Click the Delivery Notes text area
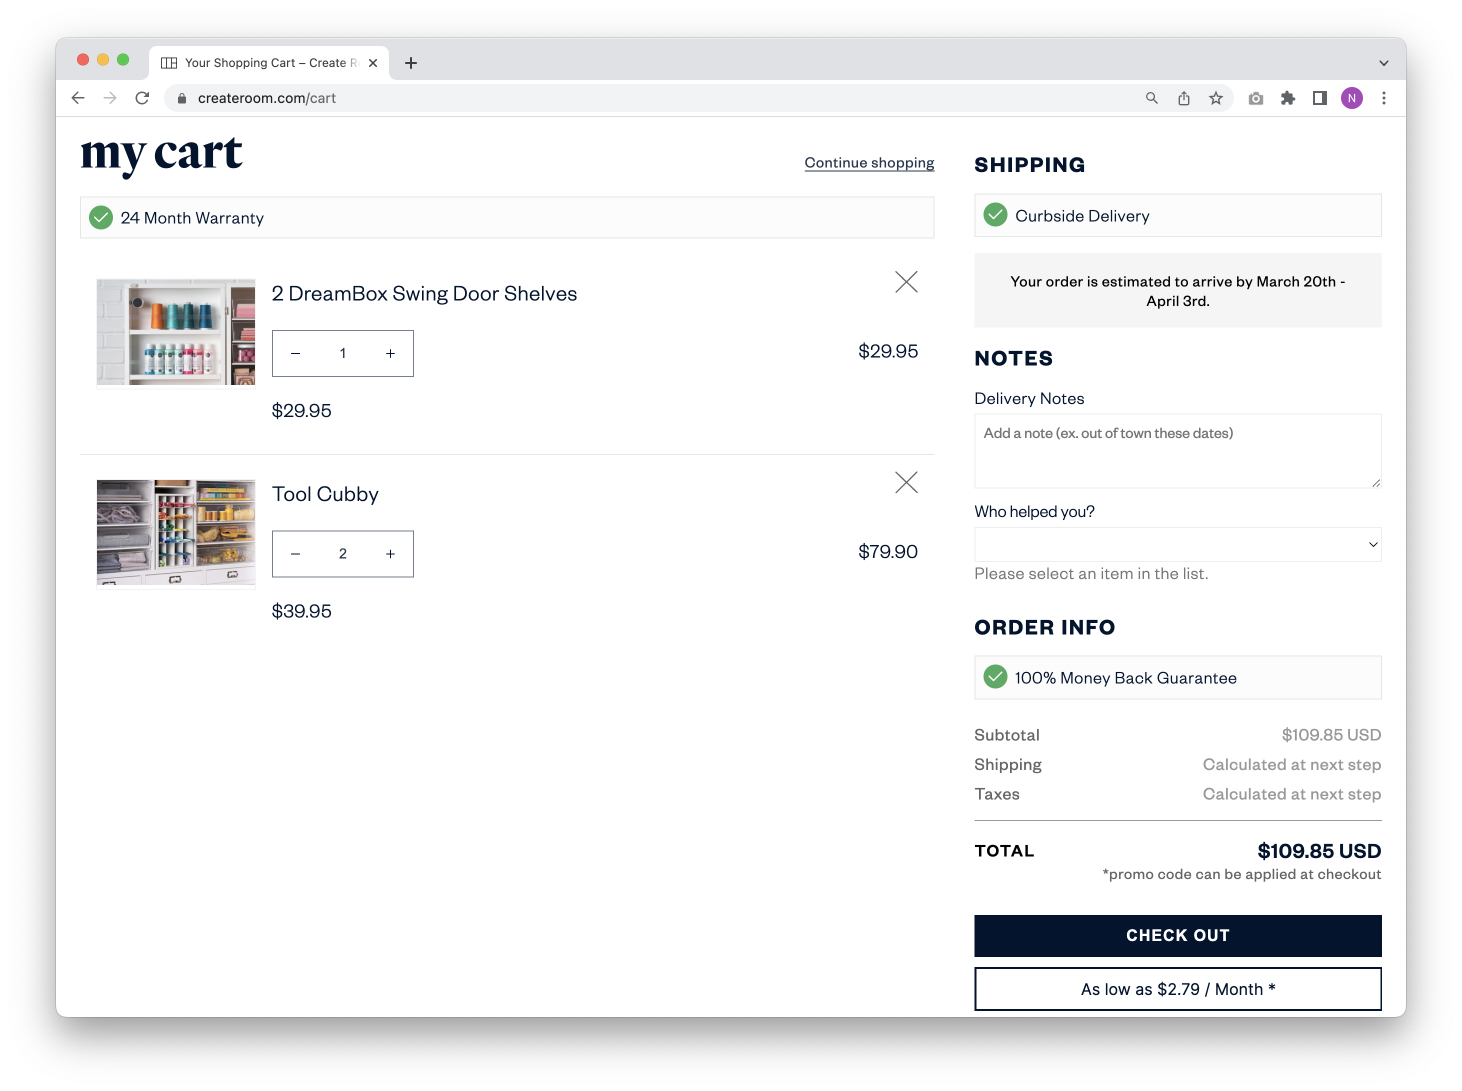 coord(1178,451)
